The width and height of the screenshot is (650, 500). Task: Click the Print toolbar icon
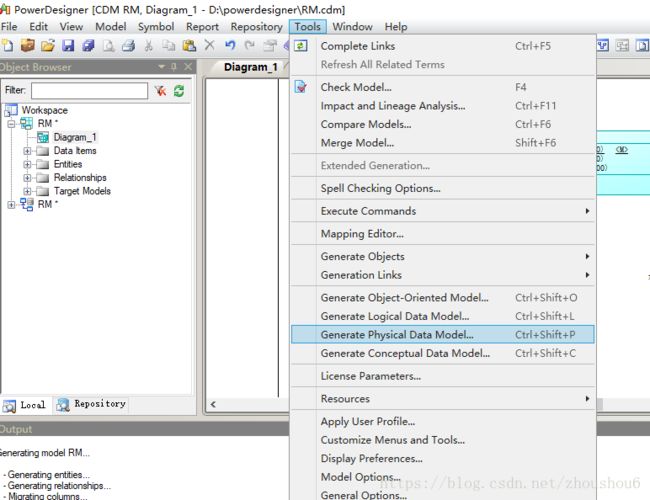(x=128, y=45)
